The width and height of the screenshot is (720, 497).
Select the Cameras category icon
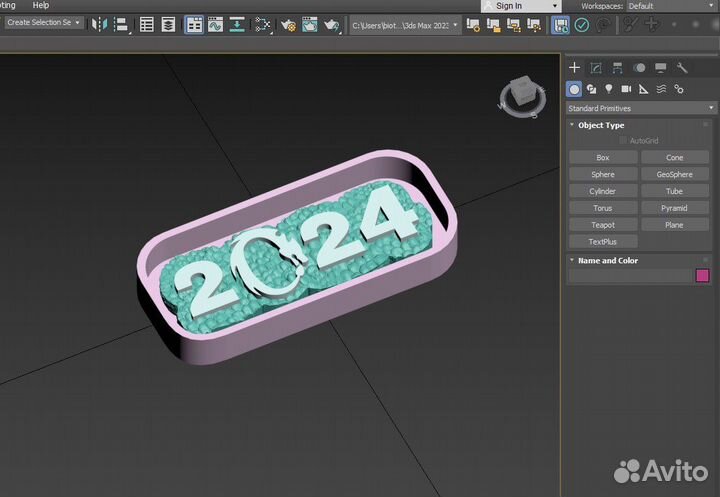point(625,89)
